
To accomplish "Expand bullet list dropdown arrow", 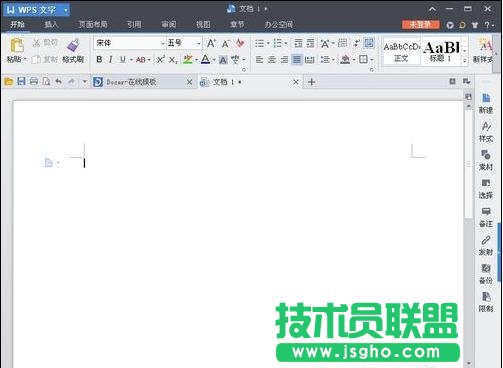I will pos(268,43).
